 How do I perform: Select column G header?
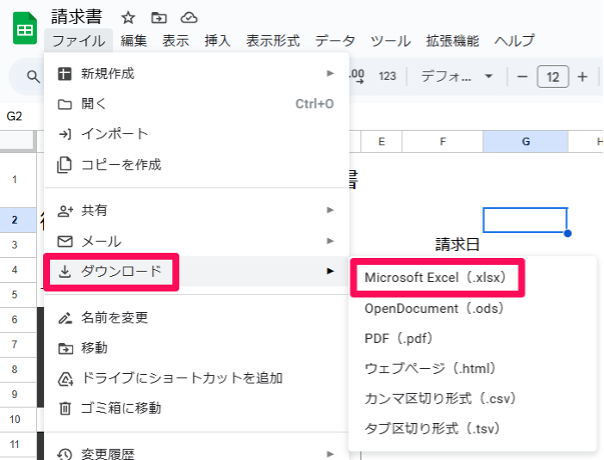click(x=526, y=141)
